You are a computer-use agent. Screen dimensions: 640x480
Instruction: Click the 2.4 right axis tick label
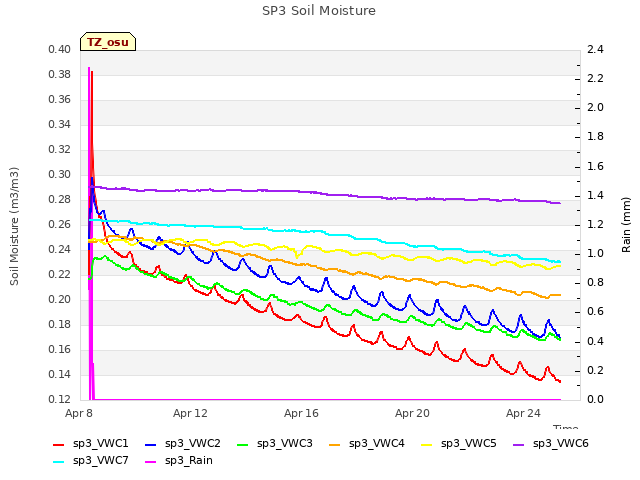click(x=595, y=49)
